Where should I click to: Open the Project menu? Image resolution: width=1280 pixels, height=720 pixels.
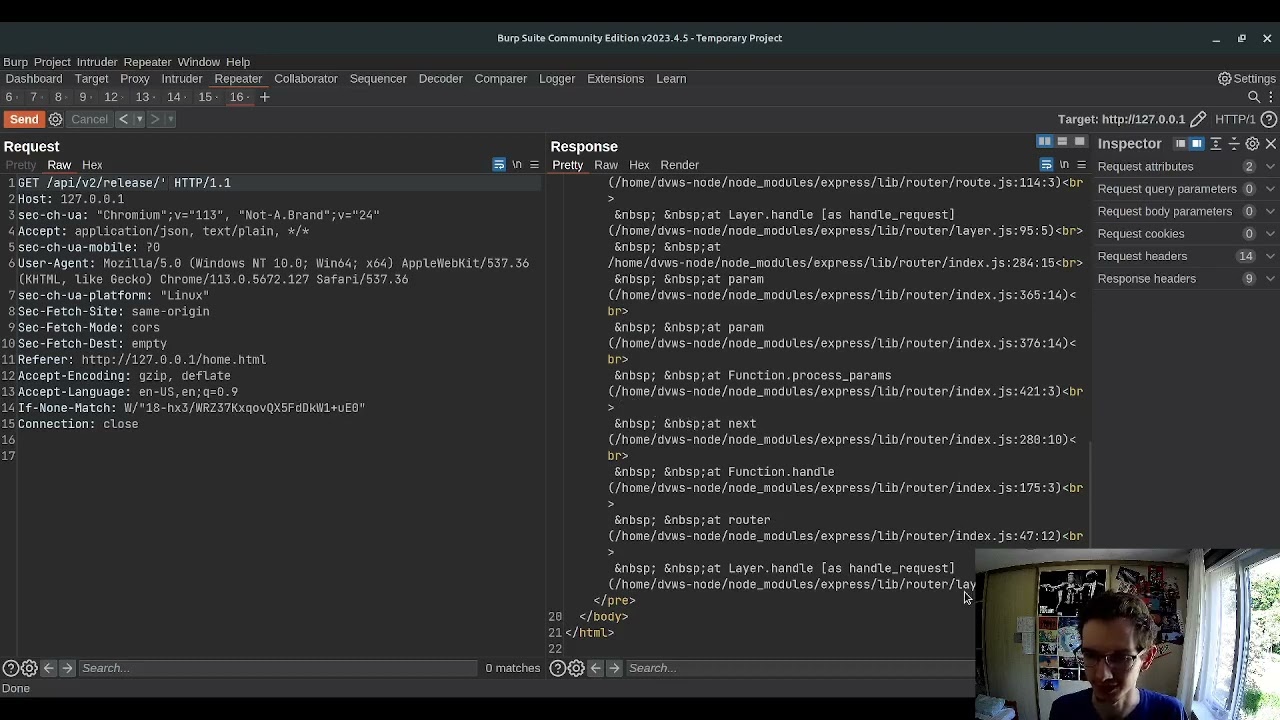point(52,62)
